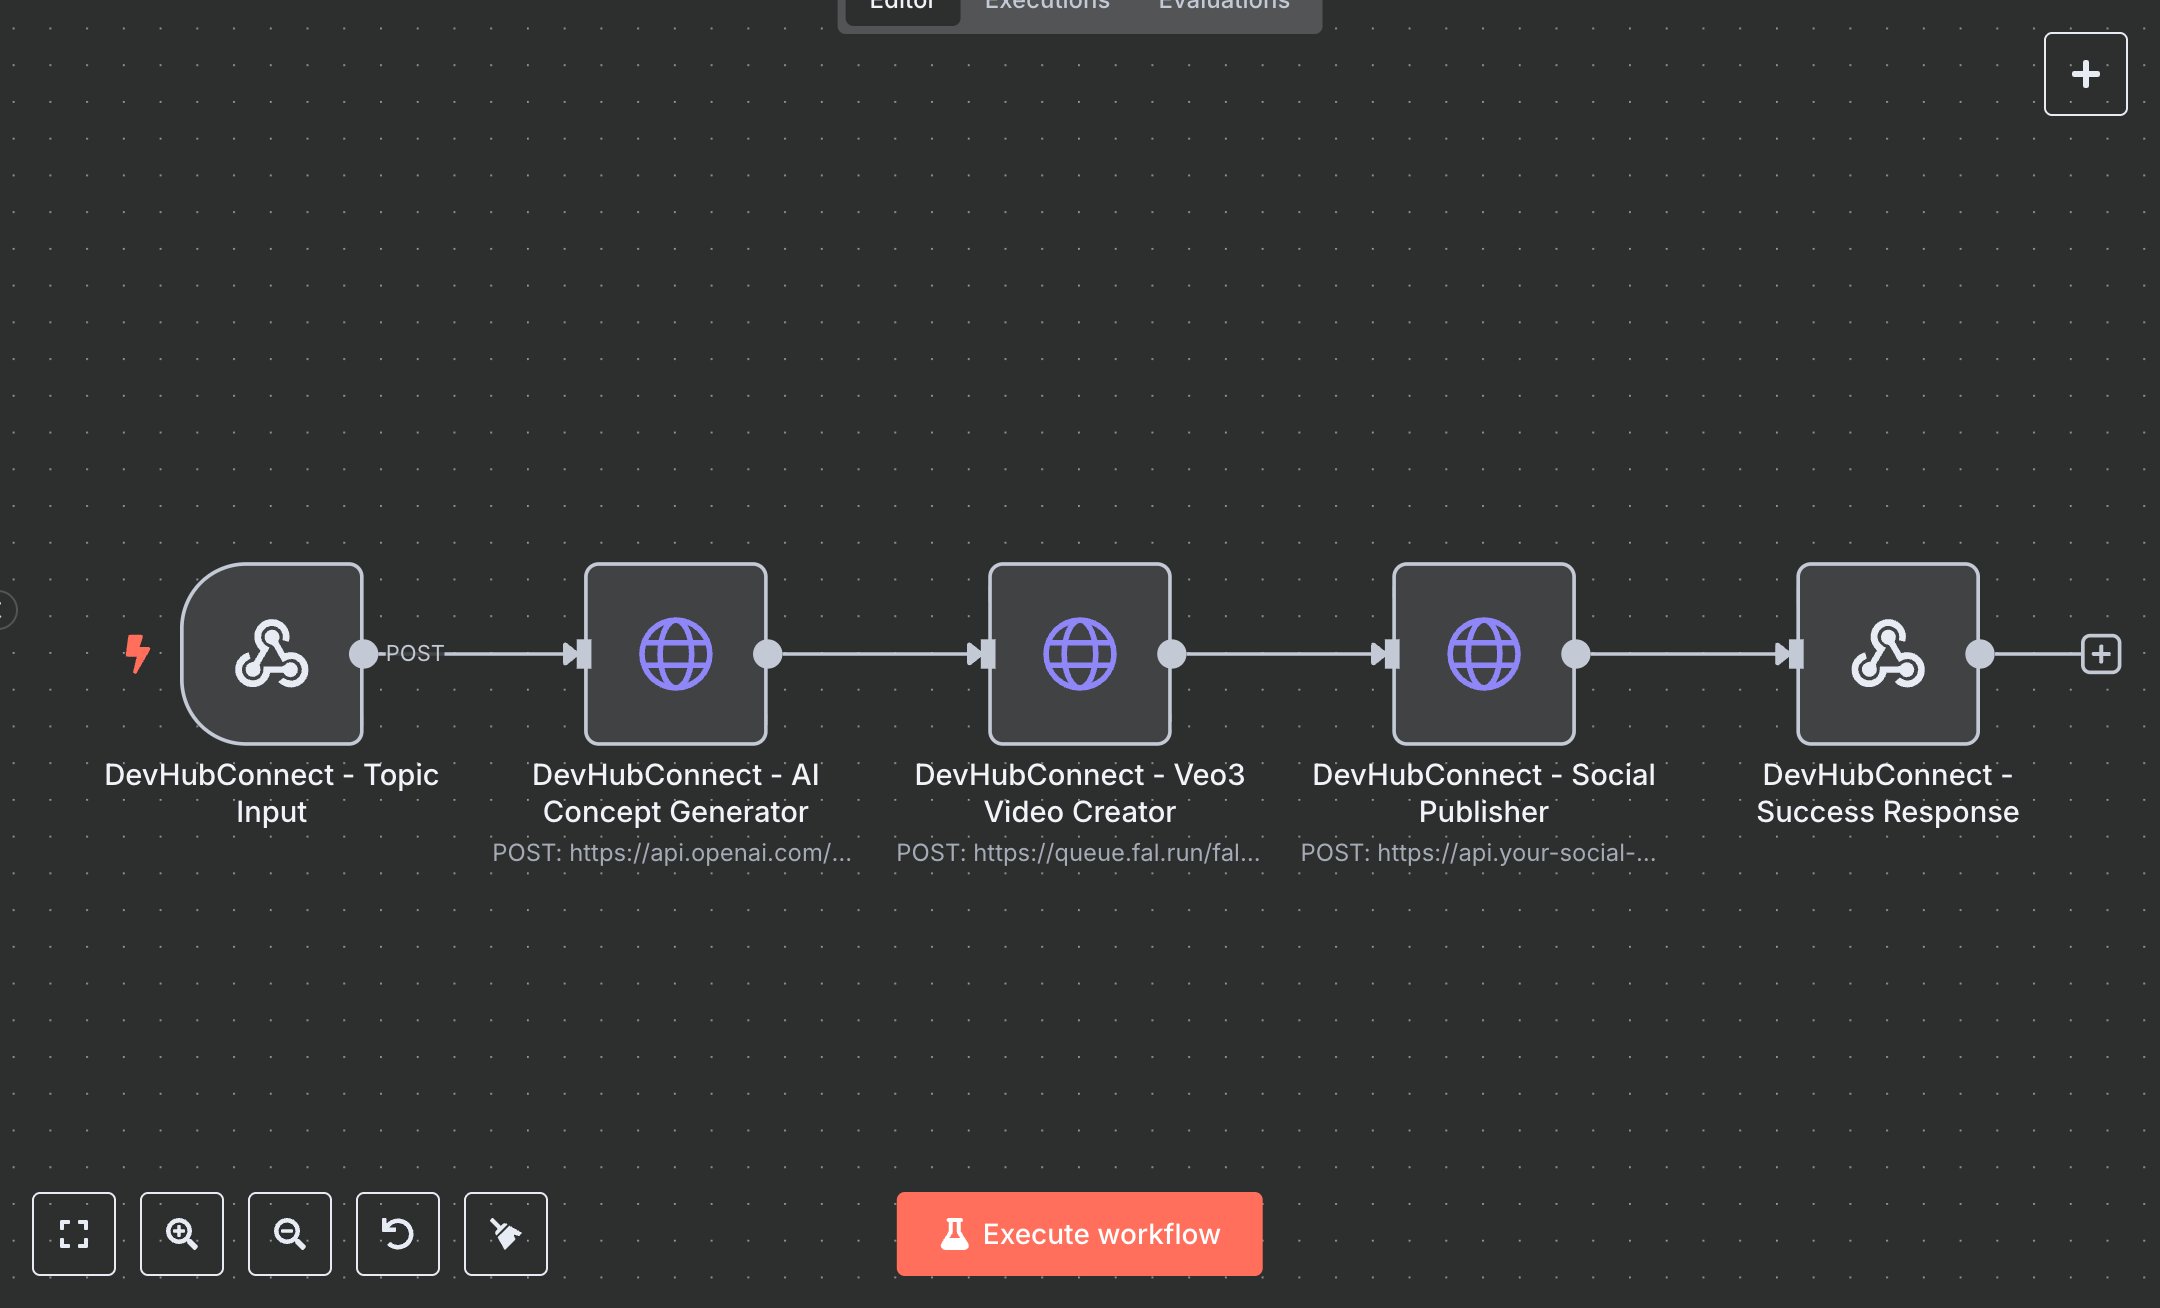Image resolution: width=2160 pixels, height=1308 pixels.
Task: Click the output connector dot of Social Publisher
Action: [x=1577, y=654]
